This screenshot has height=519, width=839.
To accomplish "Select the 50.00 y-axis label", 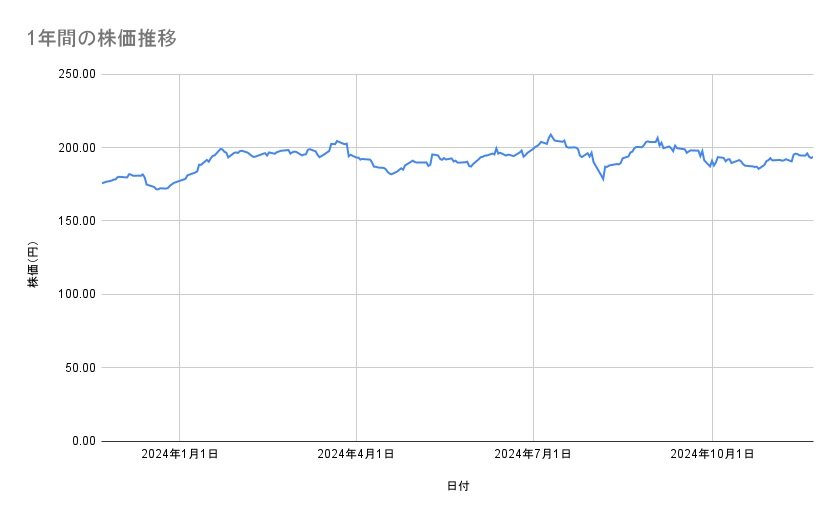I will [x=79, y=367].
